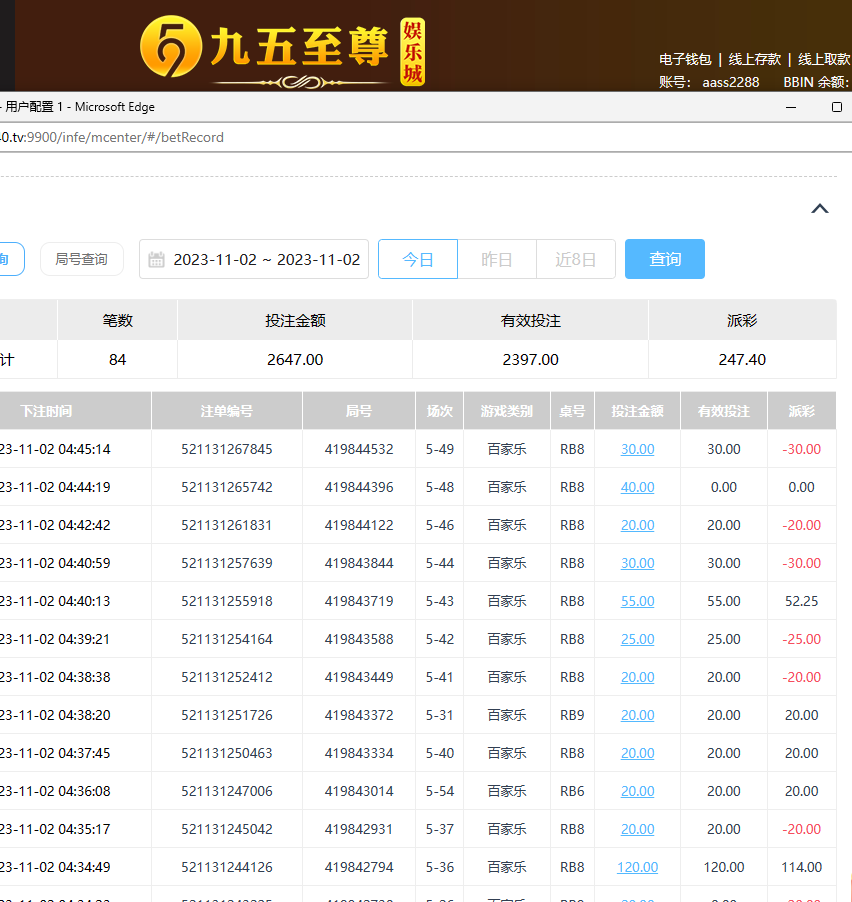Viewport: 852px width, 902px height.
Task: Choose the 近8日 date filter tab
Action: [x=576, y=260]
